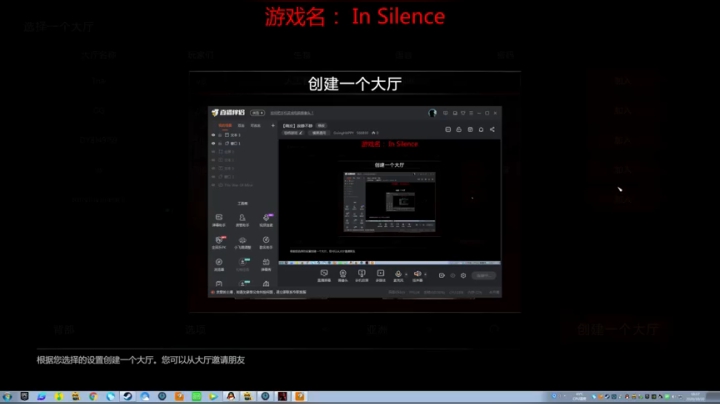Click the bell icon above the stream preview
This screenshot has width=720, height=404.
click(481, 129)
